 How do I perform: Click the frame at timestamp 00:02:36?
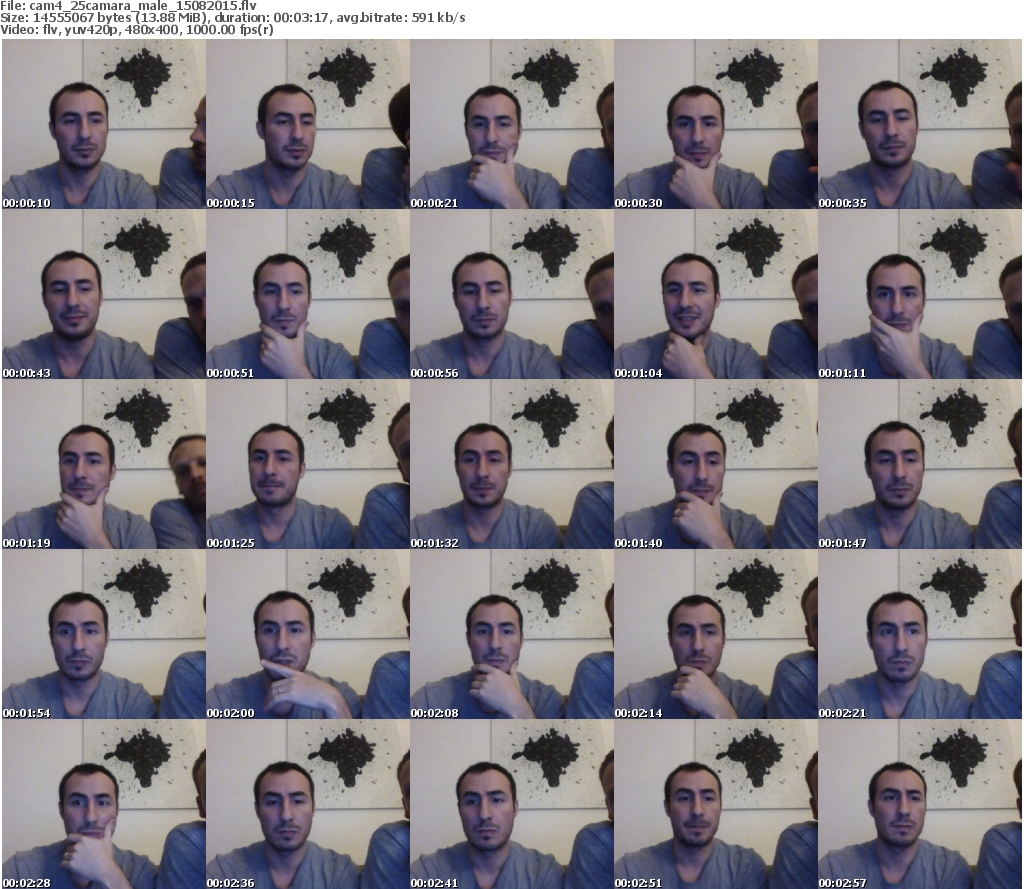tap(308, 803)
